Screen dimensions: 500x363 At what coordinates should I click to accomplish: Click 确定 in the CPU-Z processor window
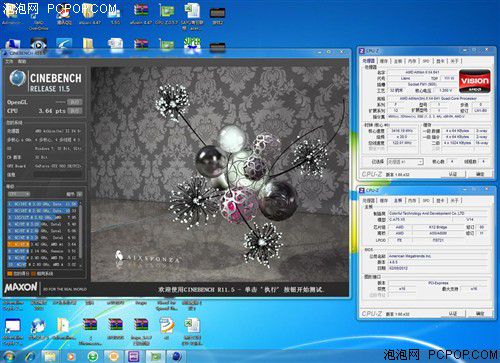pyautogui.click(x=479, y=174)
